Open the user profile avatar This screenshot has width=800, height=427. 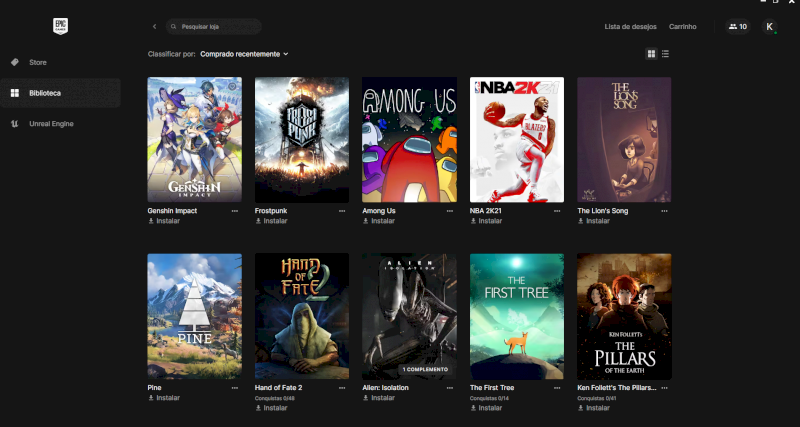coord(770,27)
